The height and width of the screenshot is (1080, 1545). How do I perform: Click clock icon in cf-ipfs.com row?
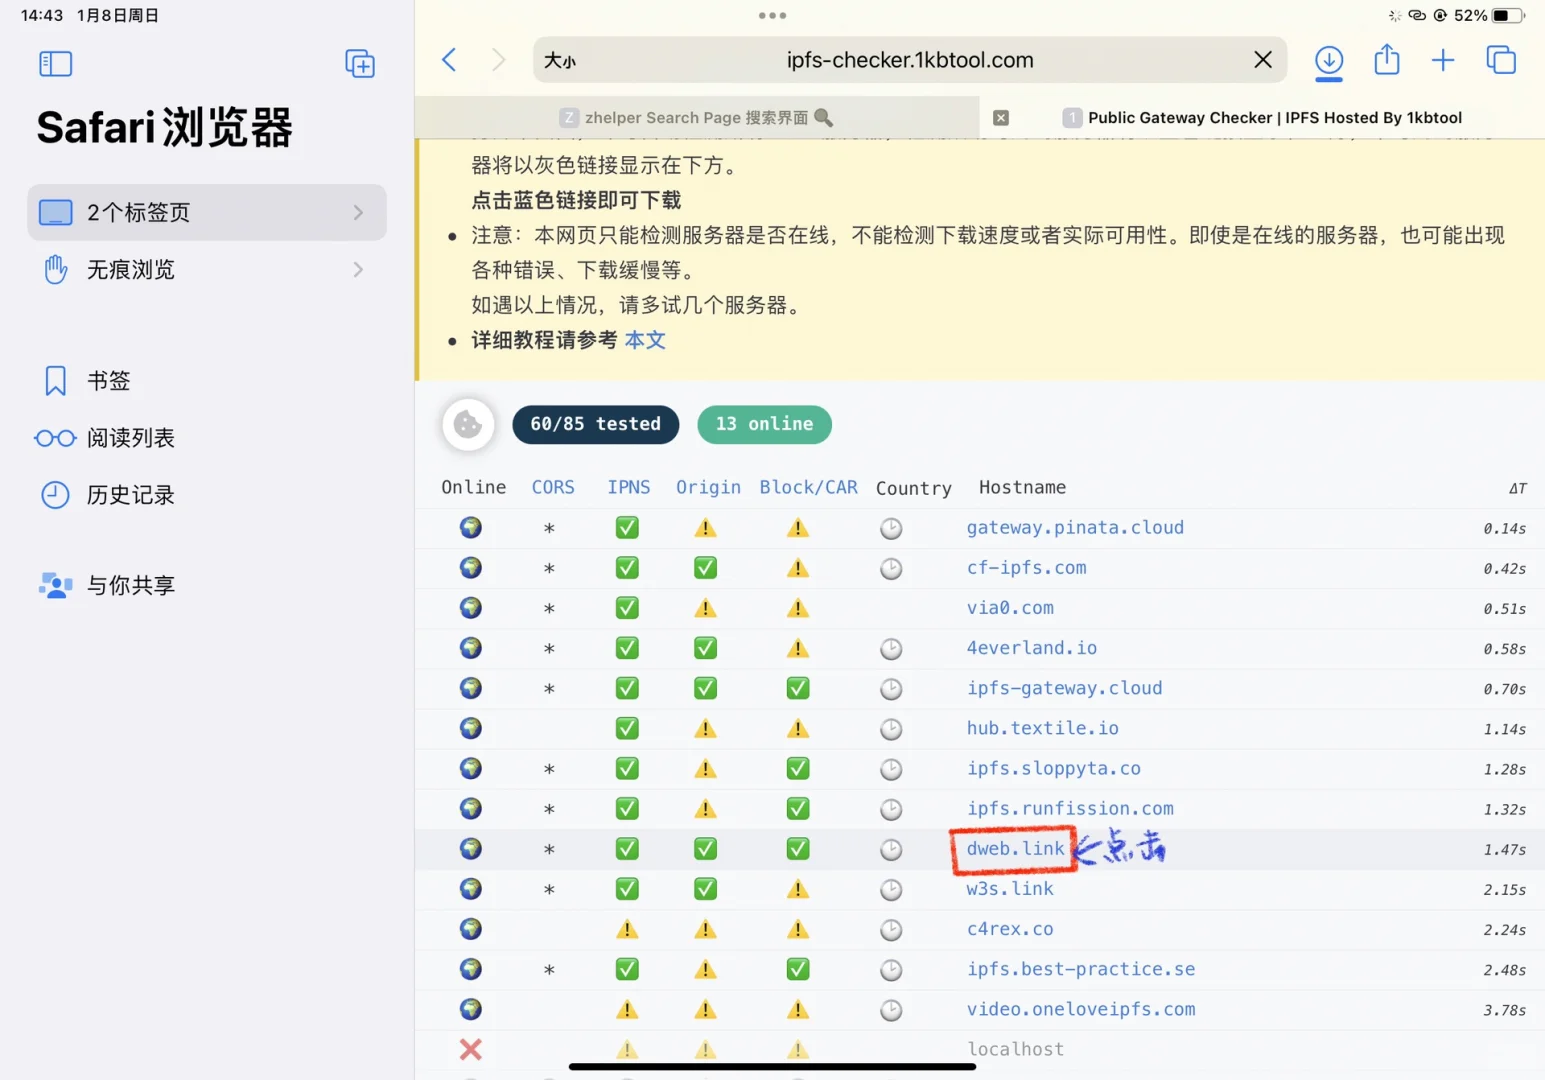coord(891,568)
